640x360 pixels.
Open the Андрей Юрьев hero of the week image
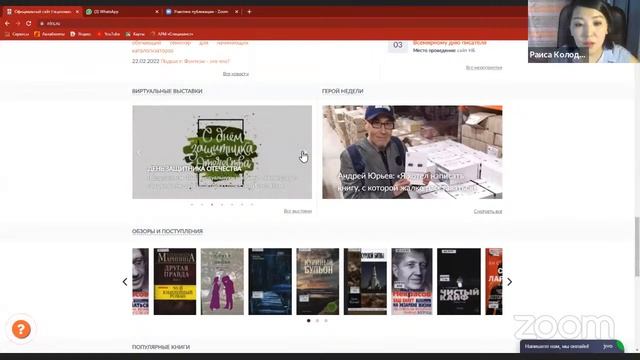click(x=412, y=152)
